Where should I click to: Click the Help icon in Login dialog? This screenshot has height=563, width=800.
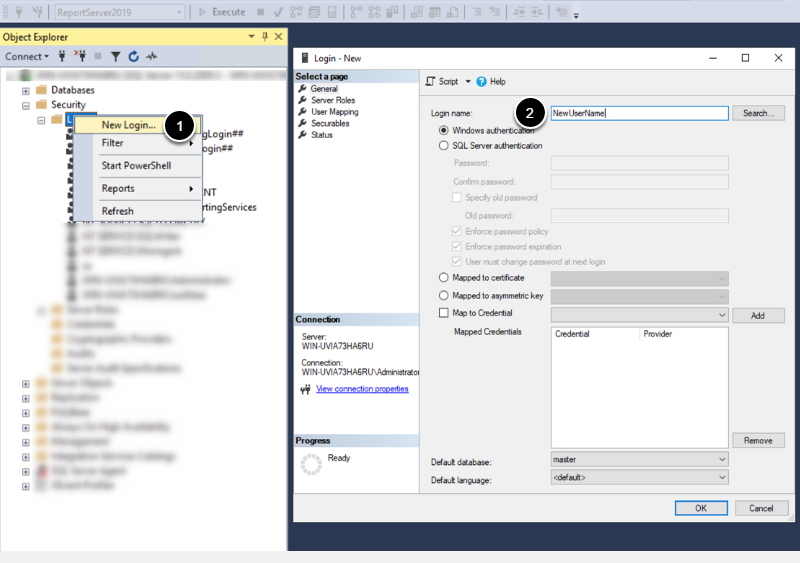click(481, 81)
